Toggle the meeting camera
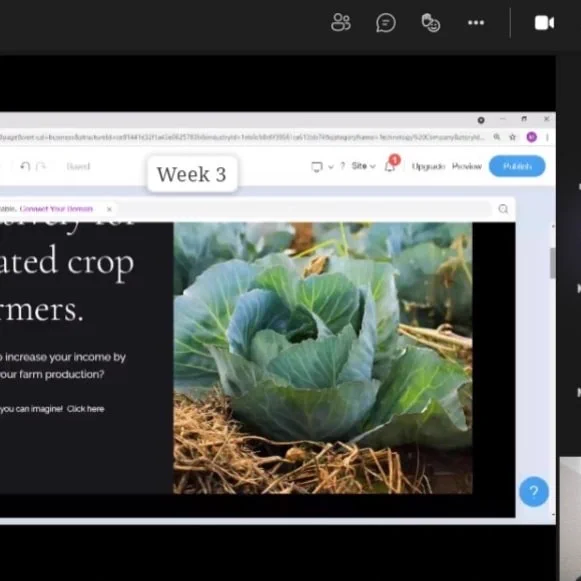 (544, 23)
